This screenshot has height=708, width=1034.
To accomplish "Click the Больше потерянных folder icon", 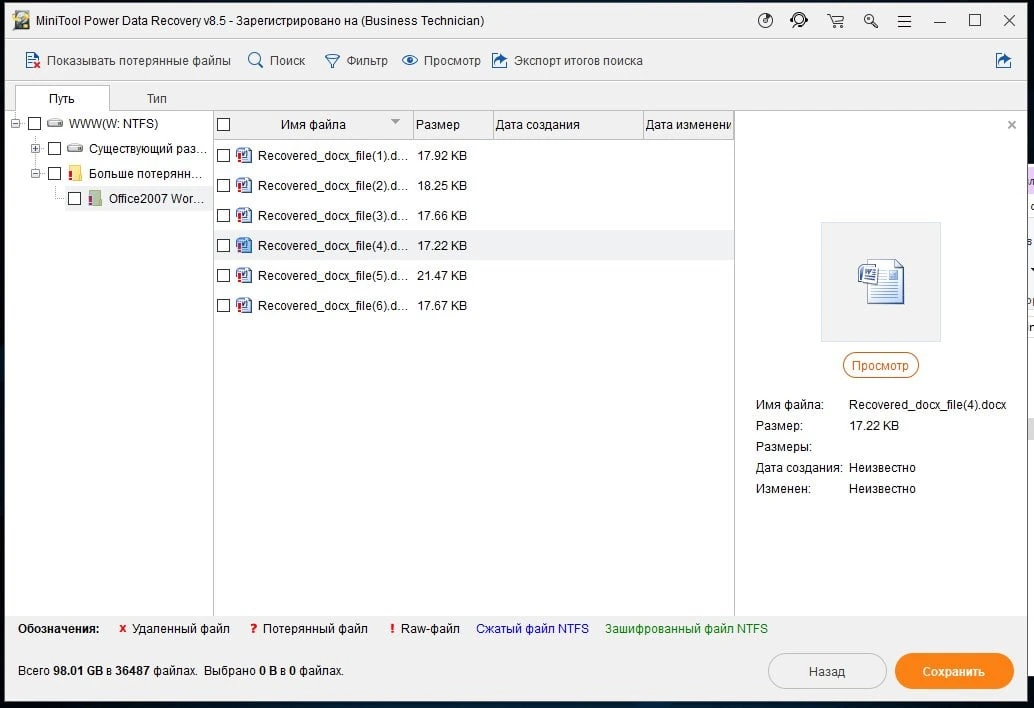I will 75,173.
